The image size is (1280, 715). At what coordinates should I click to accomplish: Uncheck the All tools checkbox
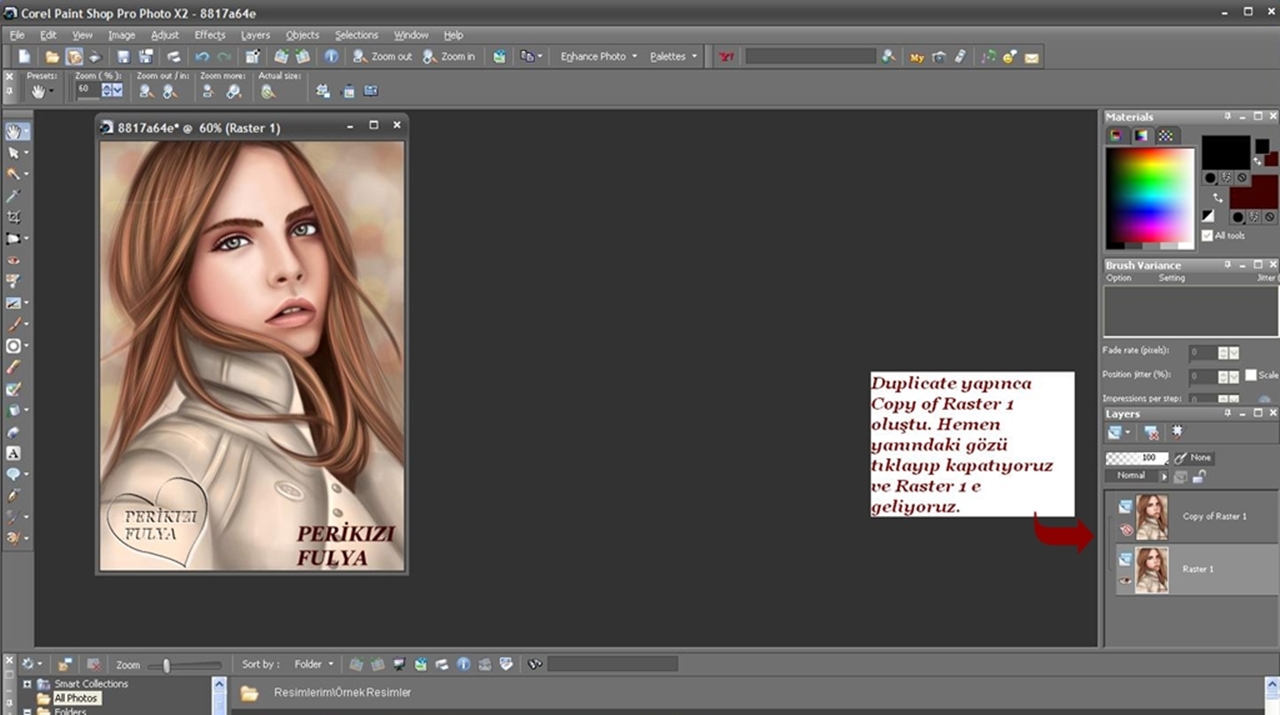(x=1207, y=236)
